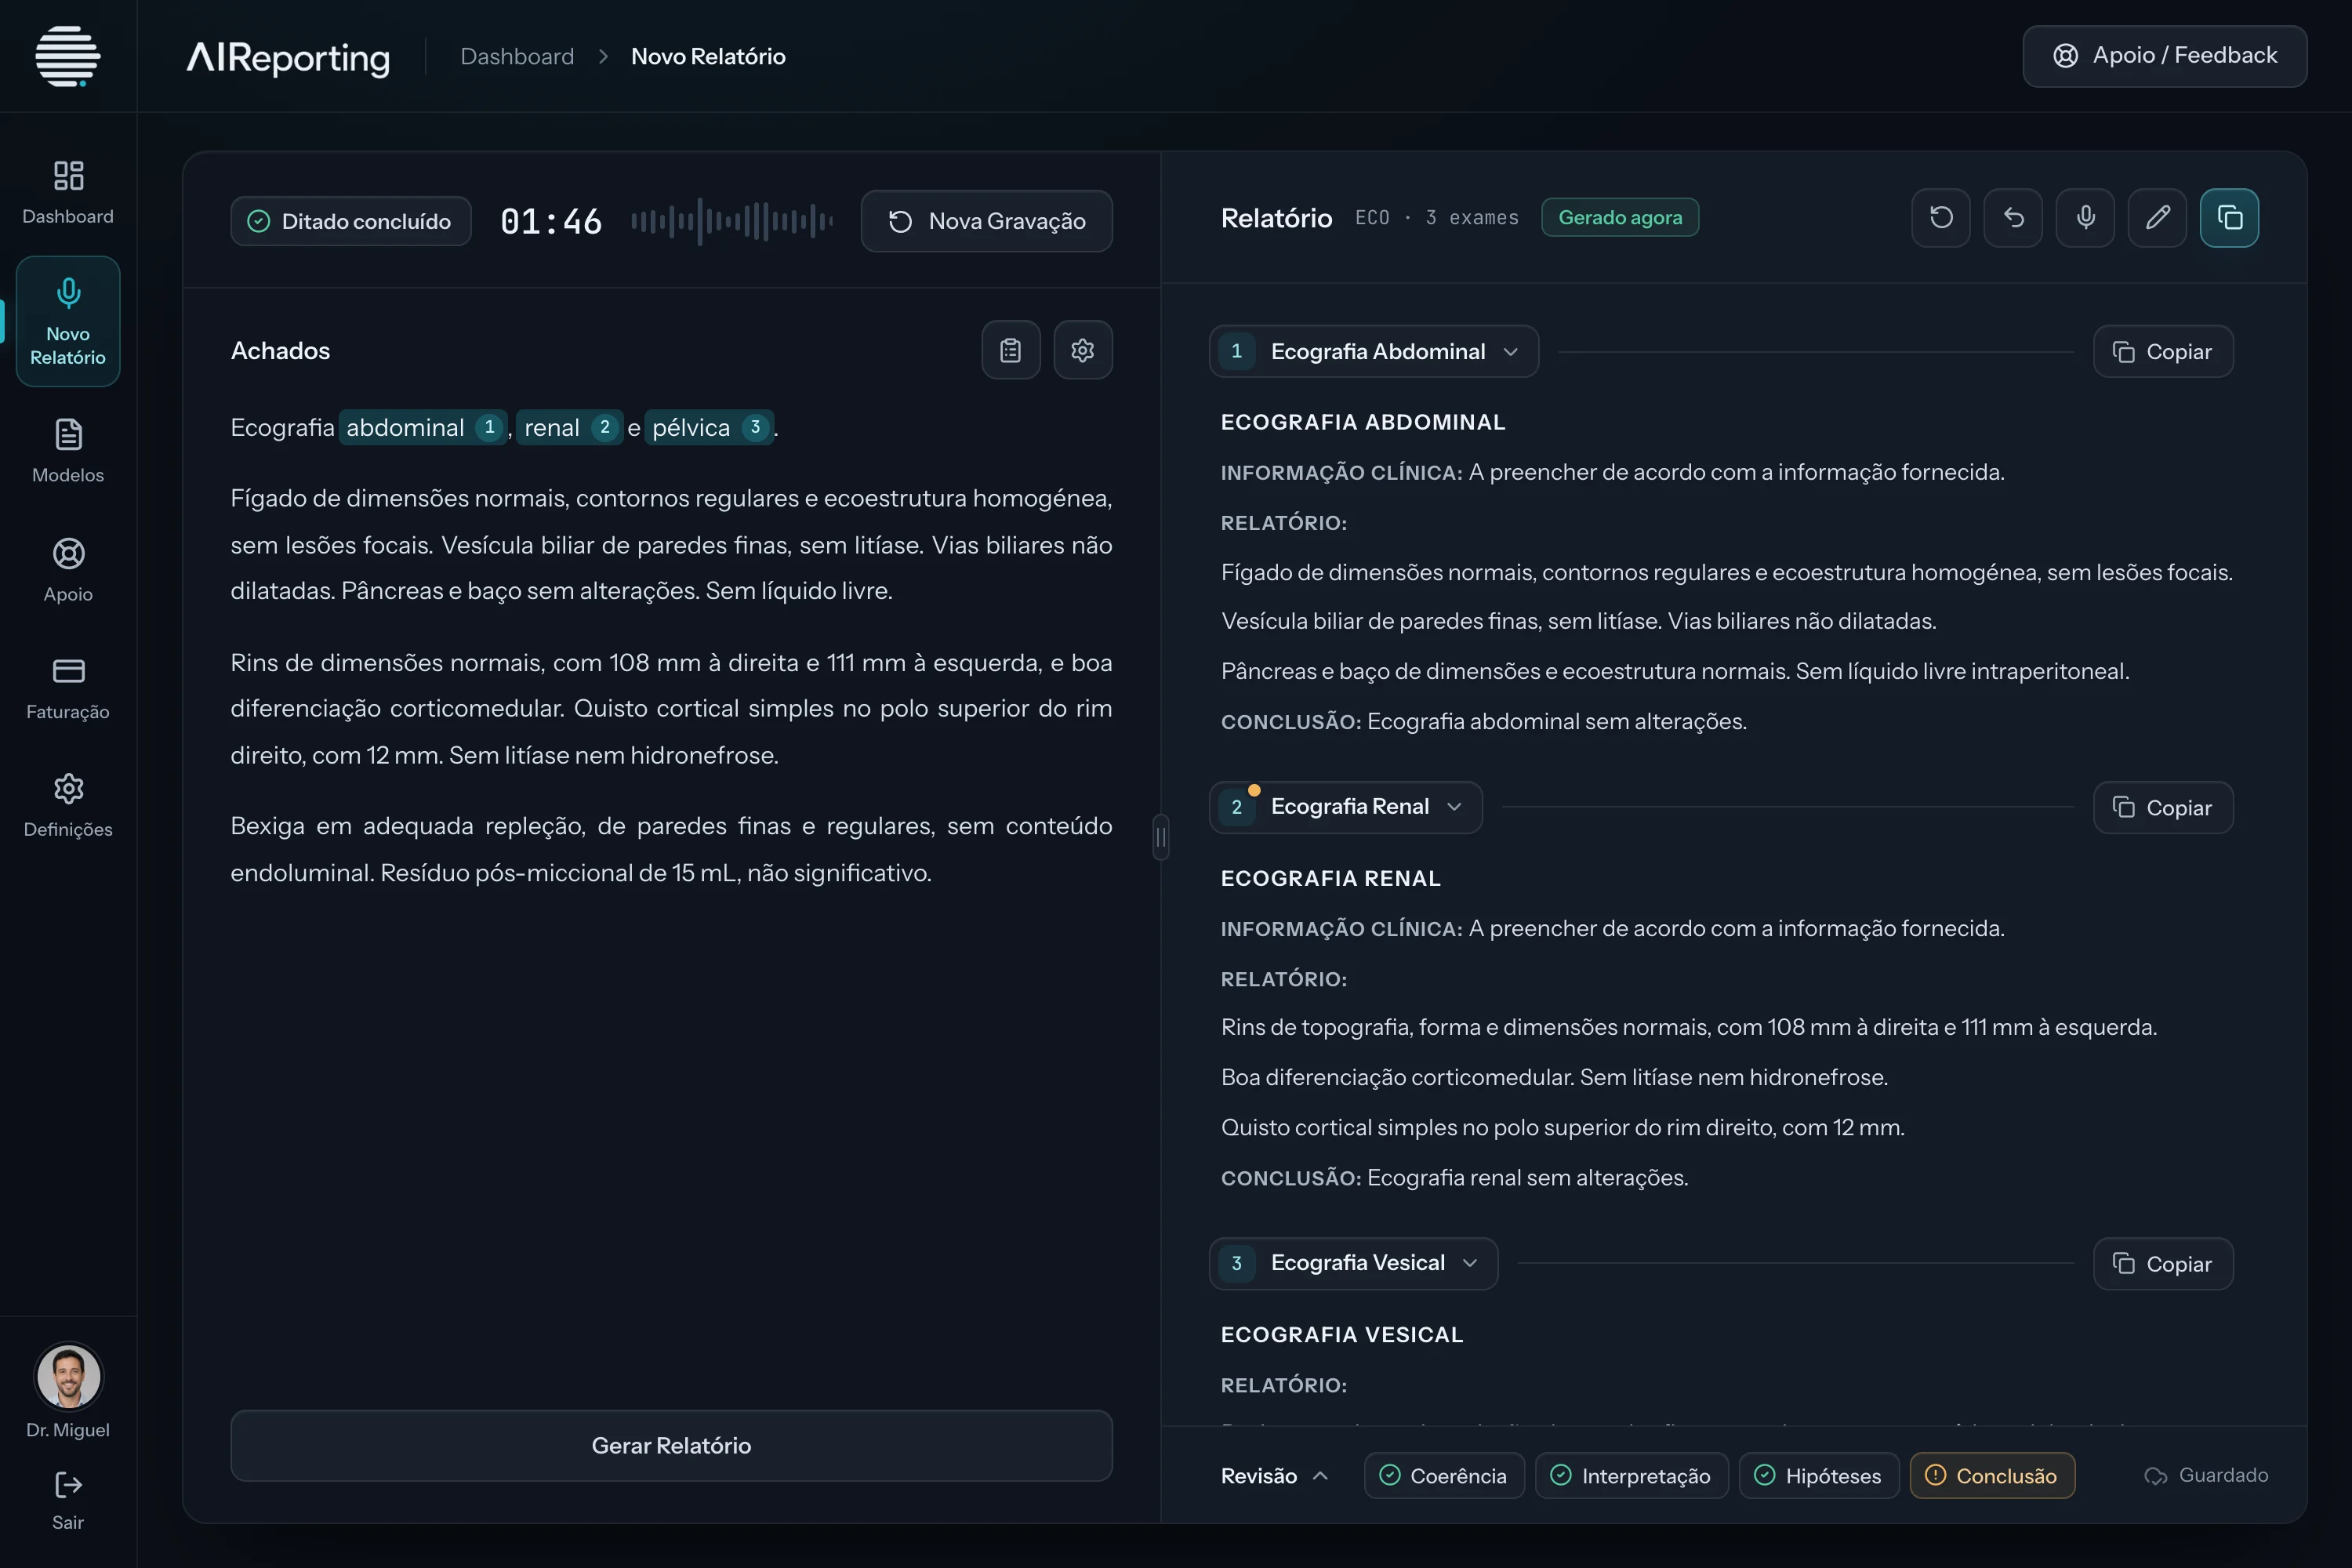2352x1568 pixels.
Task: Click the audio waveform visualization
Action: click(x=732, y=221)
